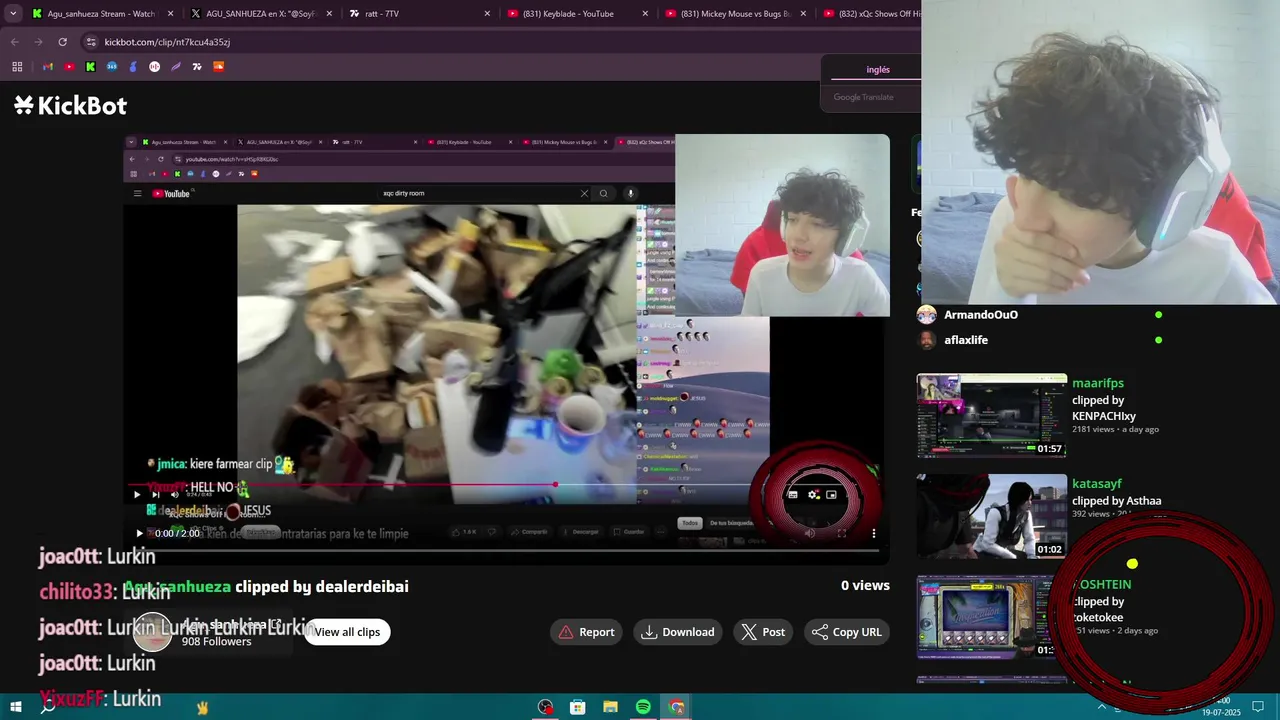Close the ratt - 7TV tab
The width and height of the screenshot is (1280, 720).
(x=487, y=14)
